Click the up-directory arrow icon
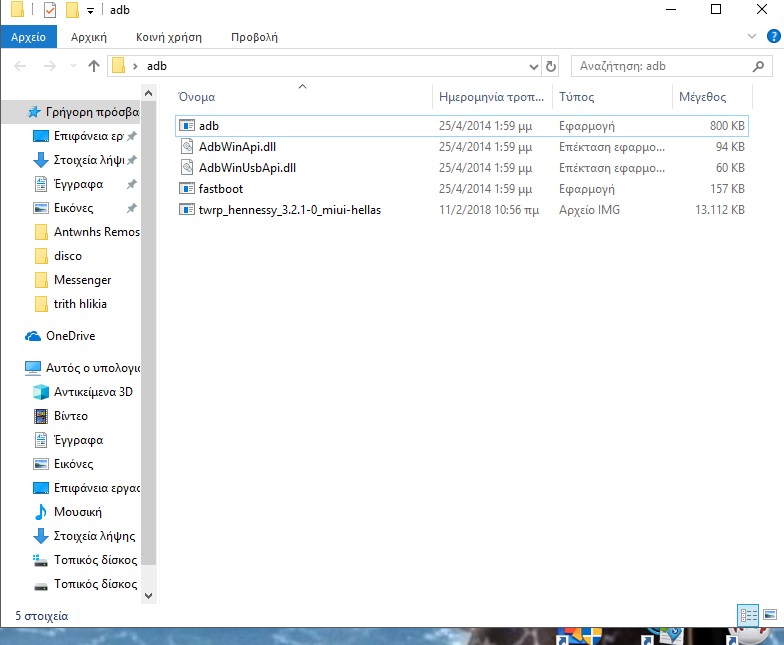Screen dimensions: 784x645 [x=94, y=66]
